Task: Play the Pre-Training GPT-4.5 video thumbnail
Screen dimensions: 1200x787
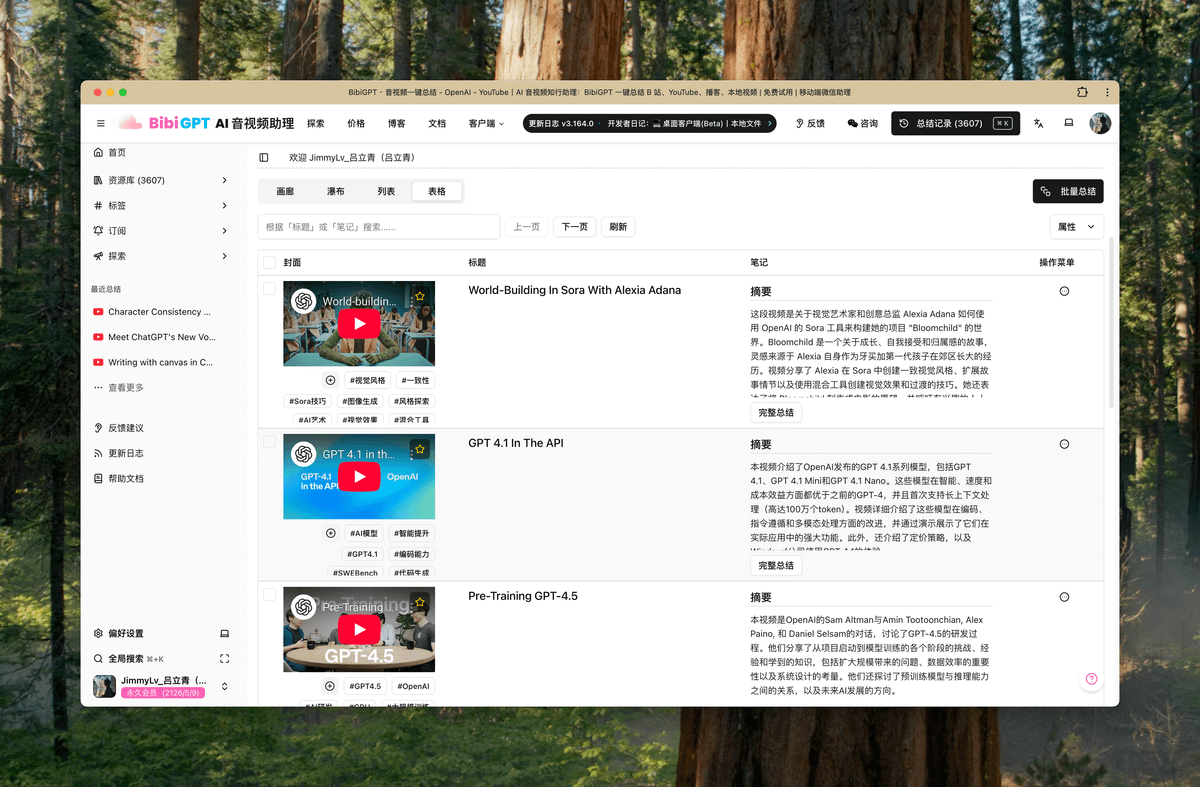Action: [359, 629]
